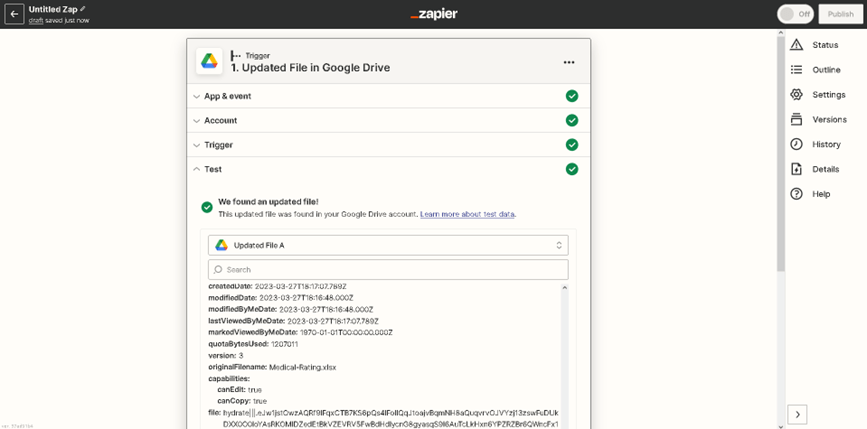Click the Settings gear icon
The height and width of the screenshot is (429, 867).
tap(796, 95)
